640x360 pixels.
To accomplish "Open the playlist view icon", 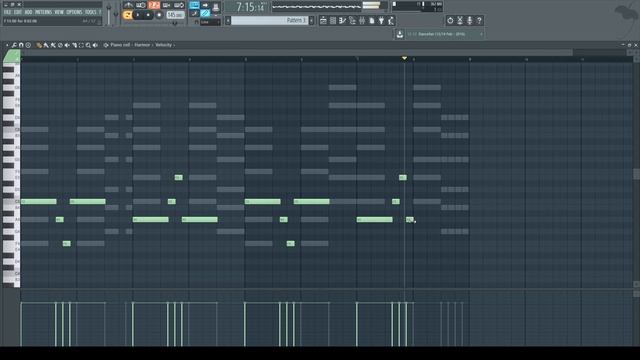I will click(x=323, y=20).
